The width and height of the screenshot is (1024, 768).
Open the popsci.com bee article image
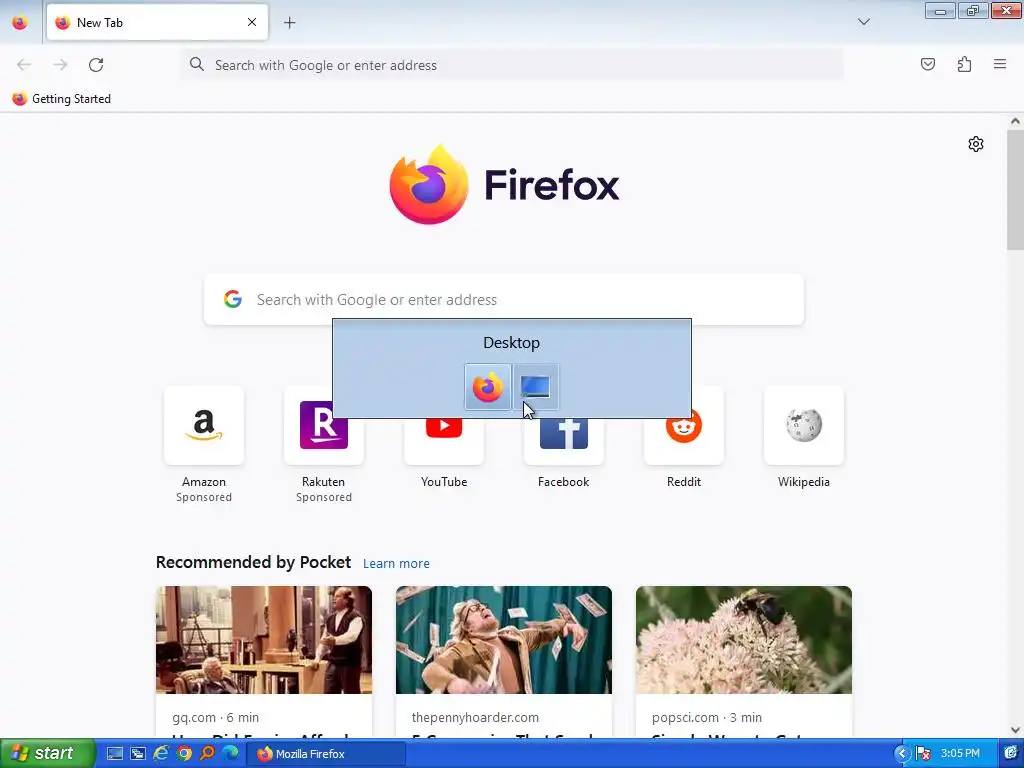point(744,640)
